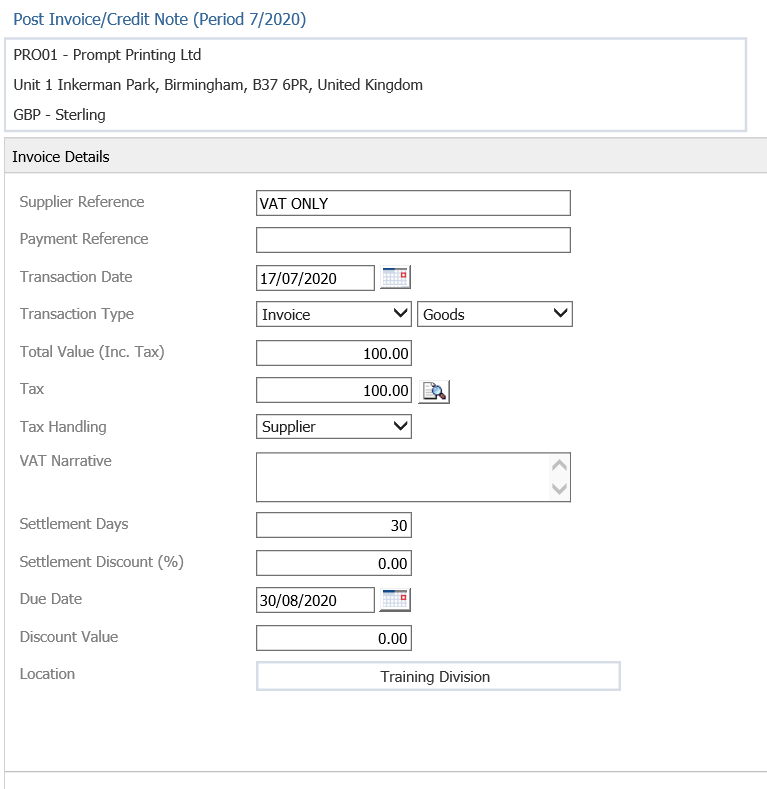The image size is (767, 789).
Task: Open the Invoice transaction type dropdown
Action: [x=334, y=314]
